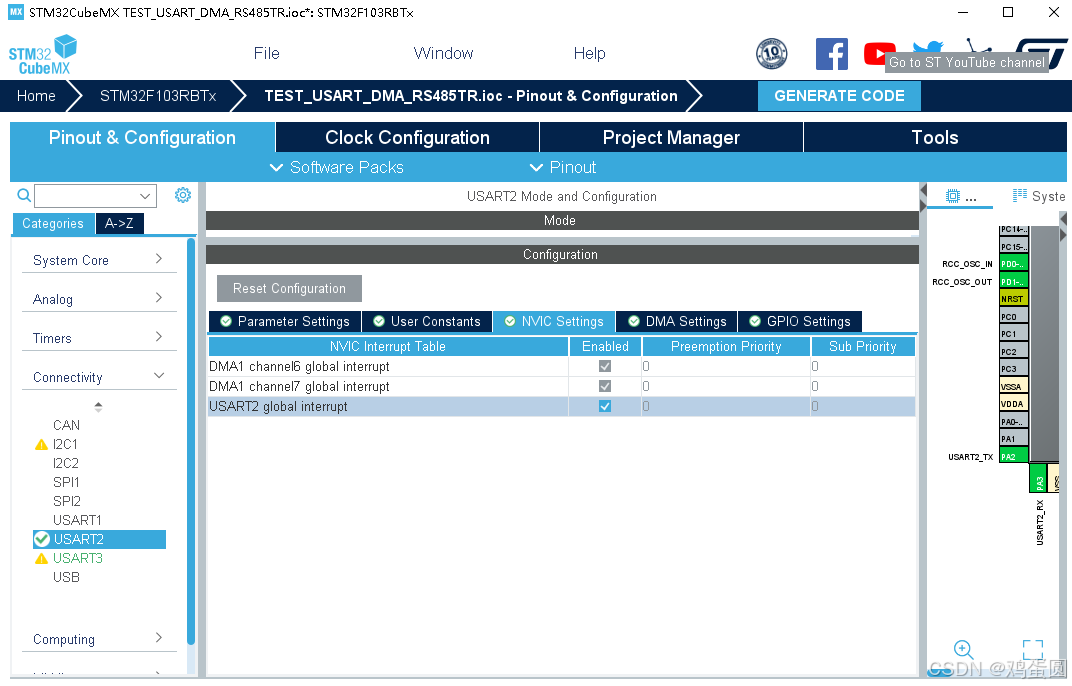Screen dimensions: 1072x686
Task: Expand the Analog category
Action: [x=99, y=299]
